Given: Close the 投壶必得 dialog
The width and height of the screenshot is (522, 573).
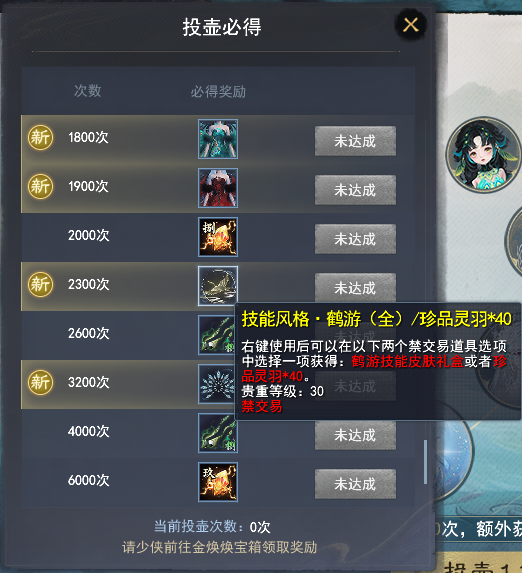Looking at the screenshot, I should pyautogui.click(x=411, y=25).
